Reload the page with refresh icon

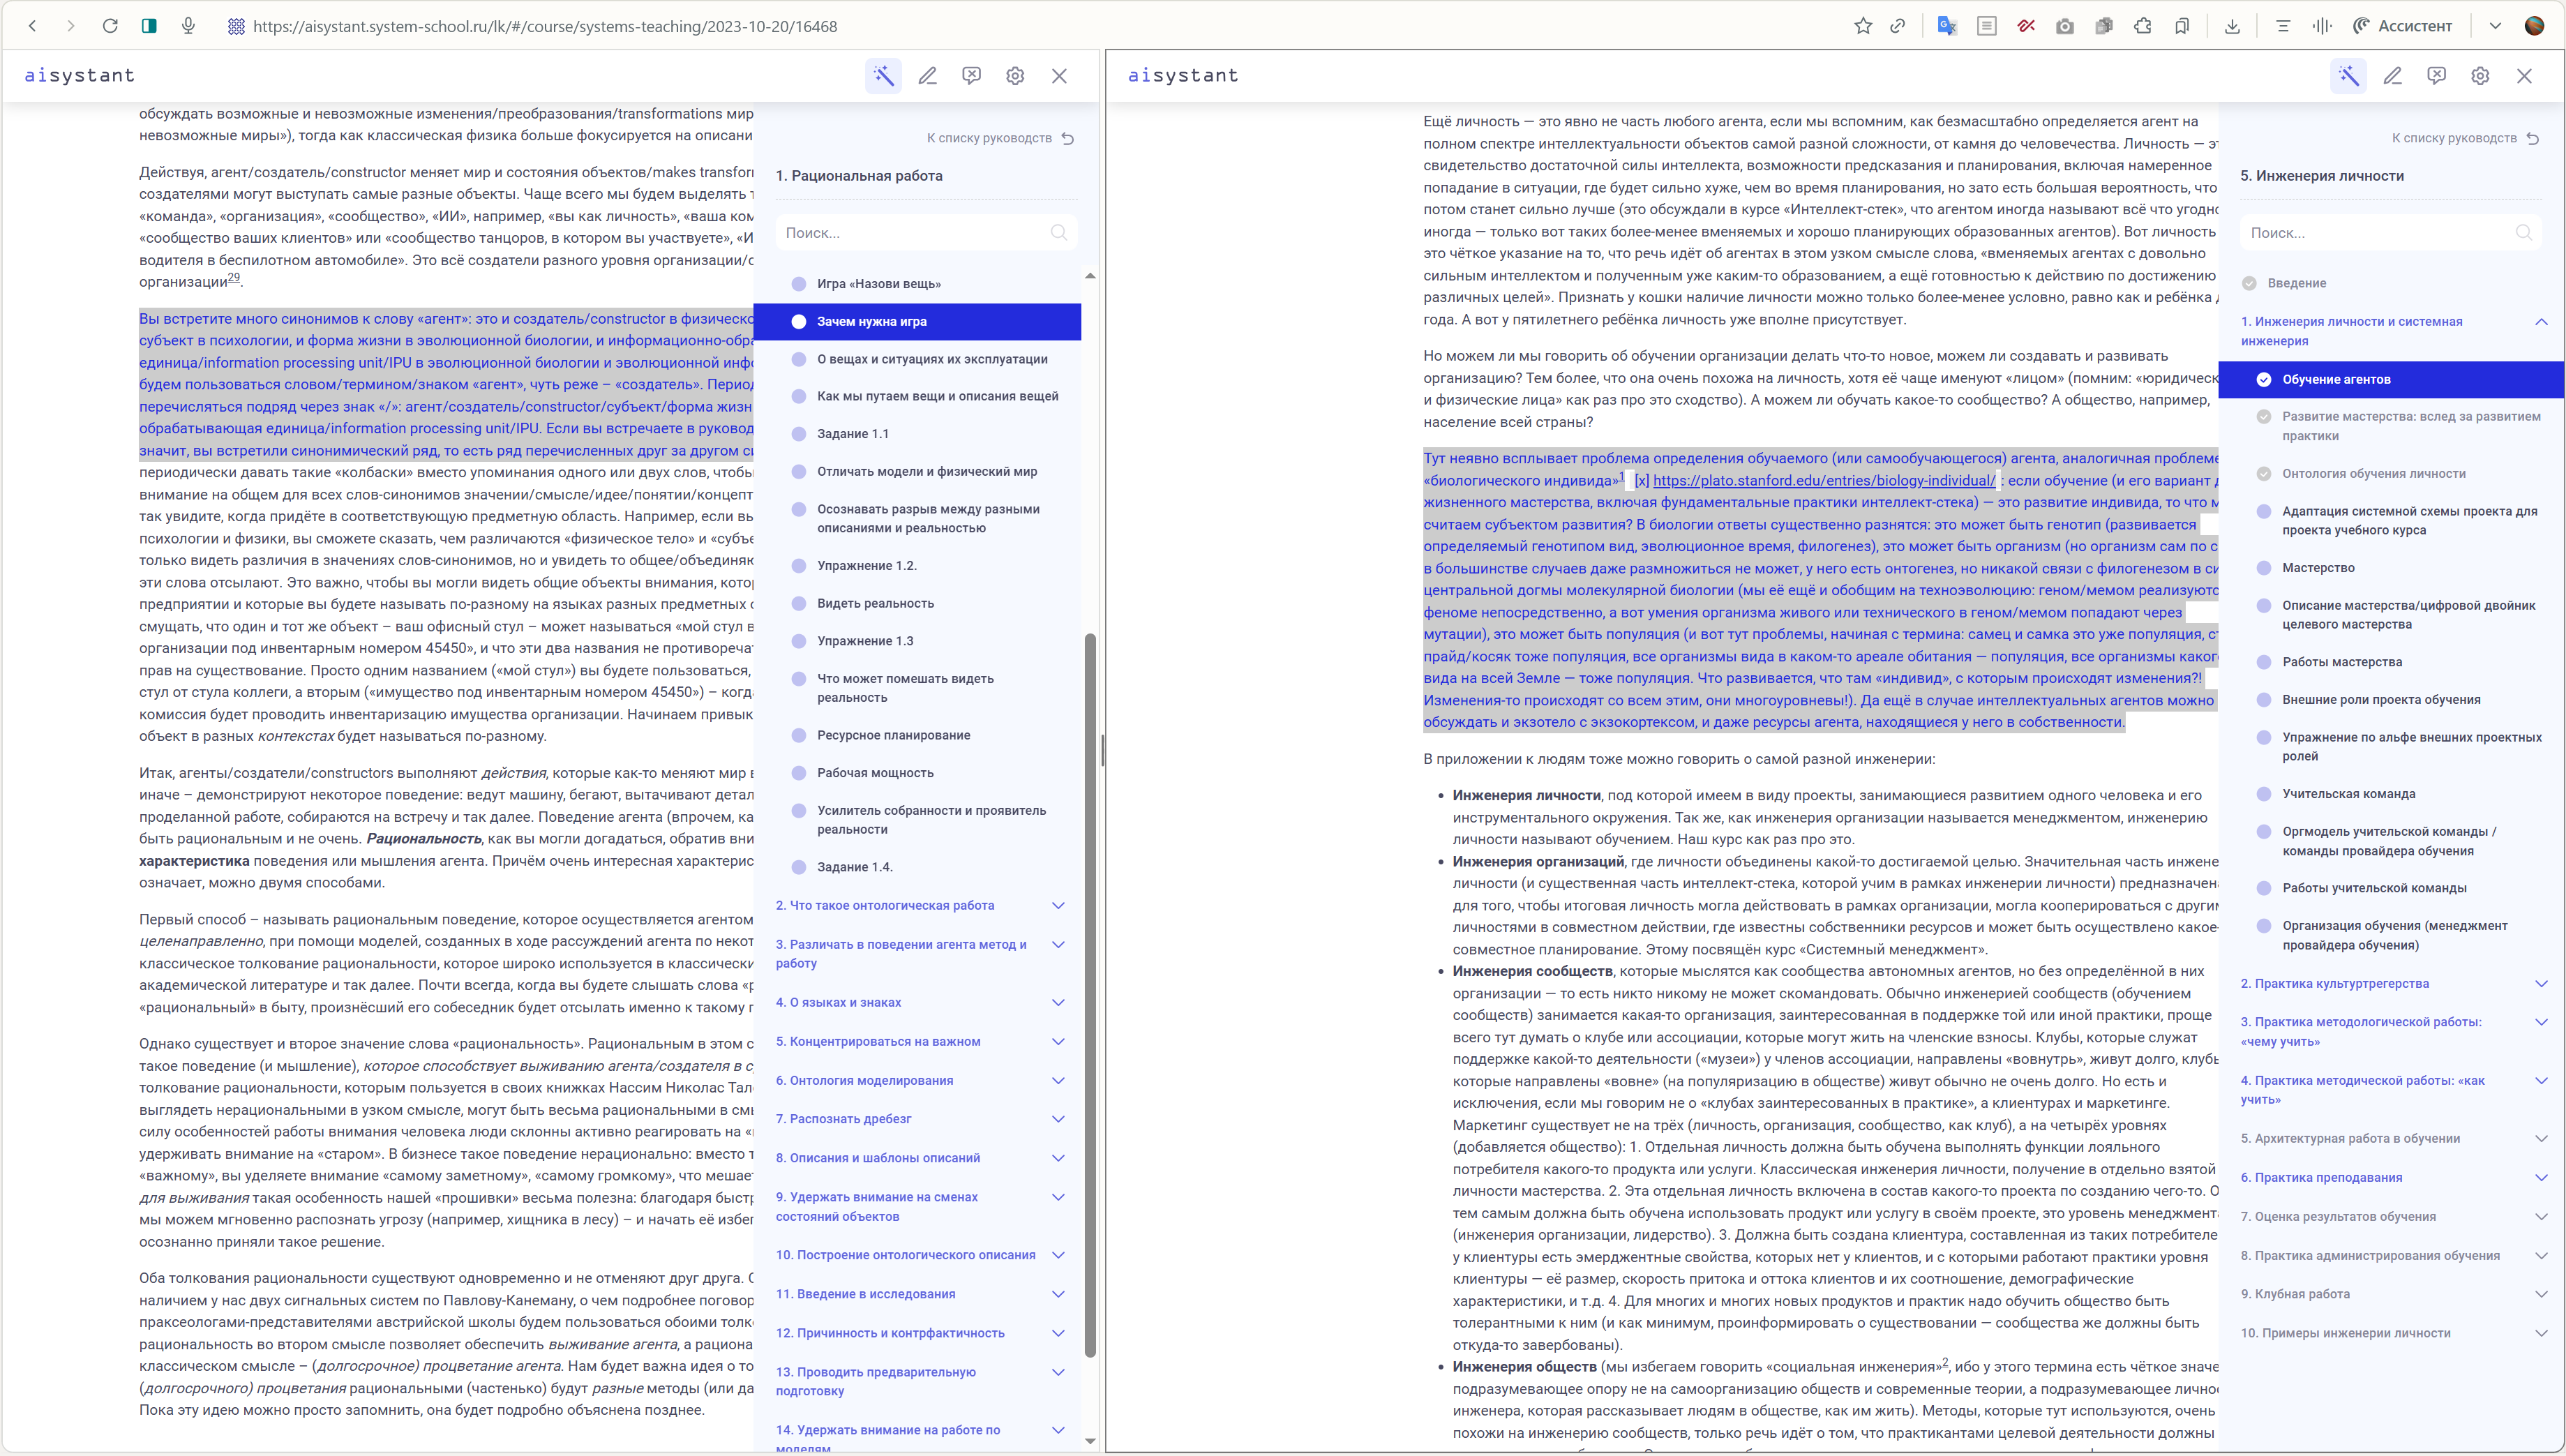pyautogui.click(x=110, y=26)
